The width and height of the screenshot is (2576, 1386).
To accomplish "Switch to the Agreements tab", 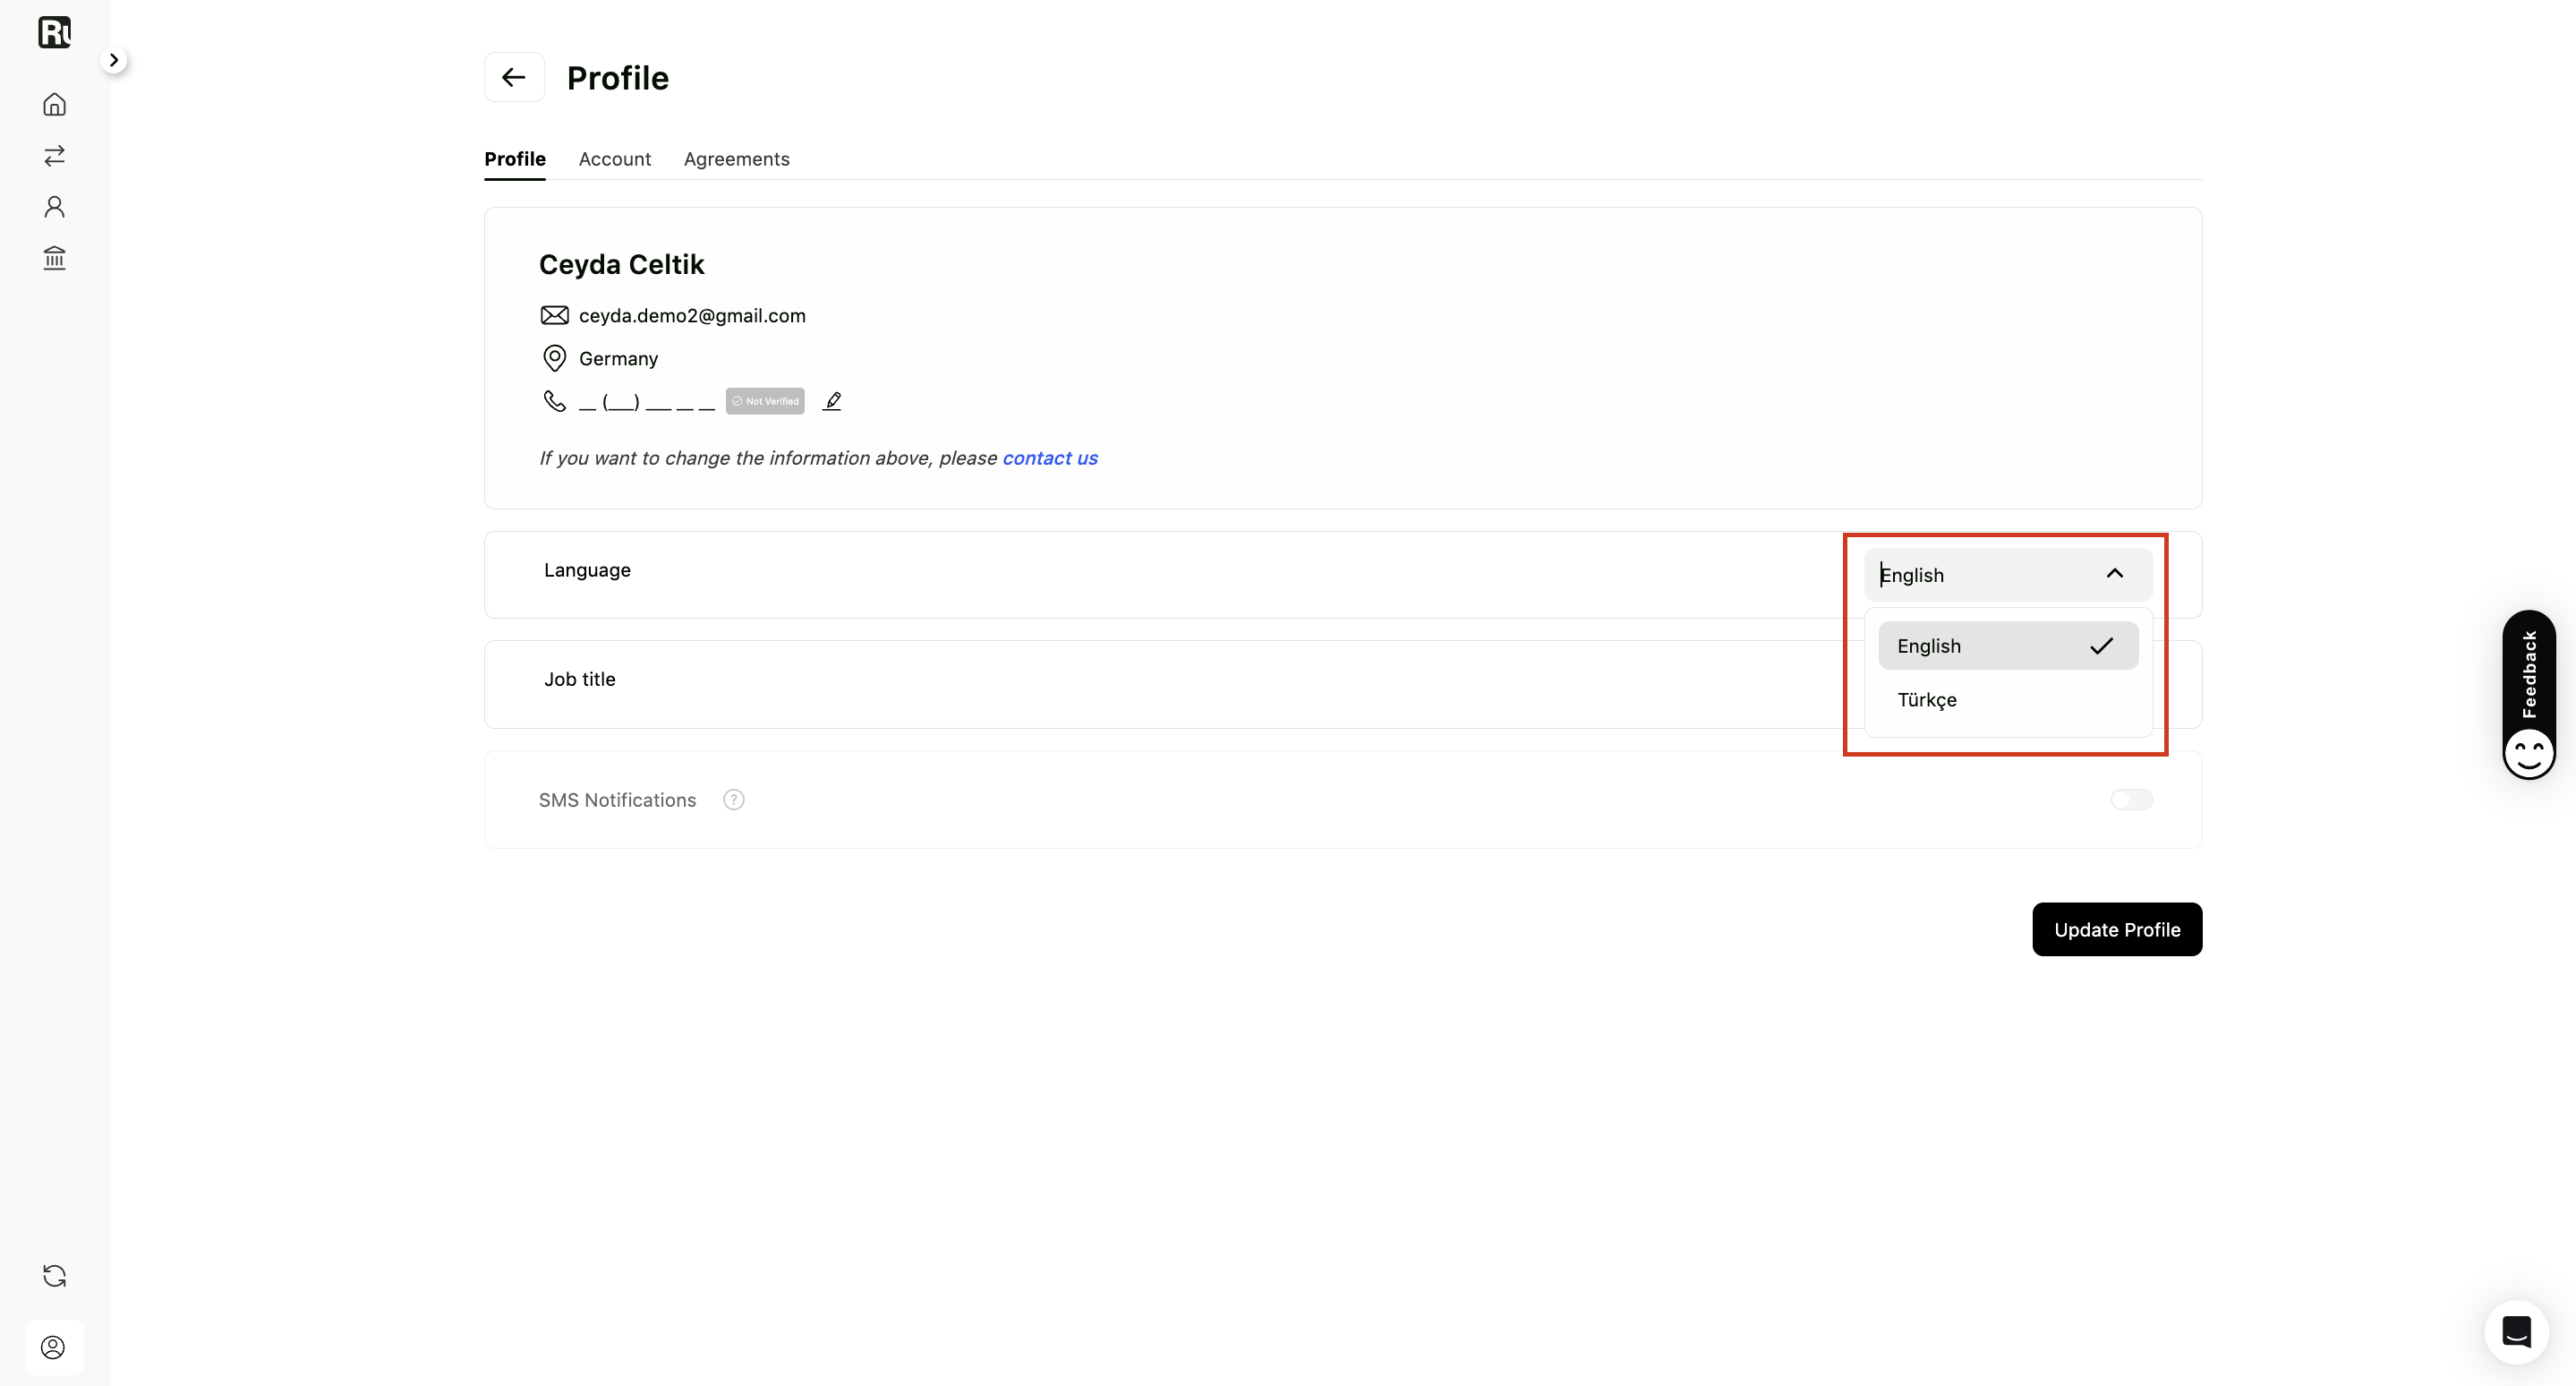I will pos(736,159).
